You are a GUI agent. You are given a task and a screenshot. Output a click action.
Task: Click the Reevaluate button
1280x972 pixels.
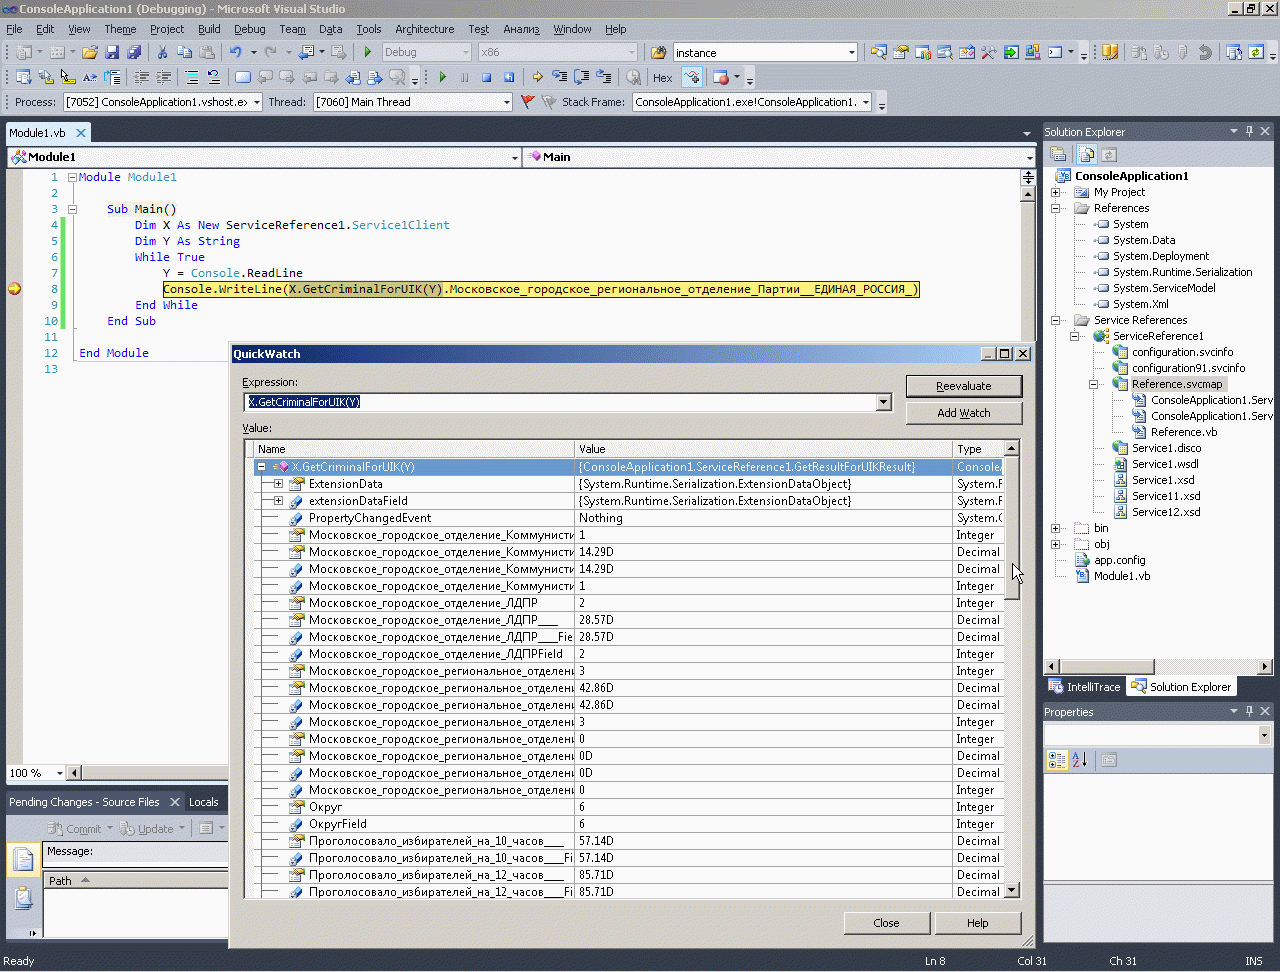click(x=963, y=386)
